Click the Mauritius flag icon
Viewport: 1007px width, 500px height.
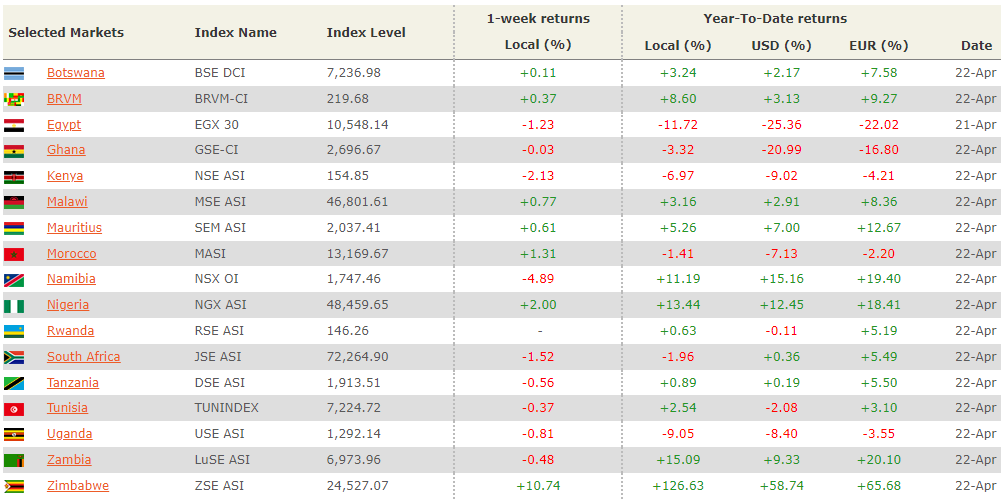tap(14, 228)
